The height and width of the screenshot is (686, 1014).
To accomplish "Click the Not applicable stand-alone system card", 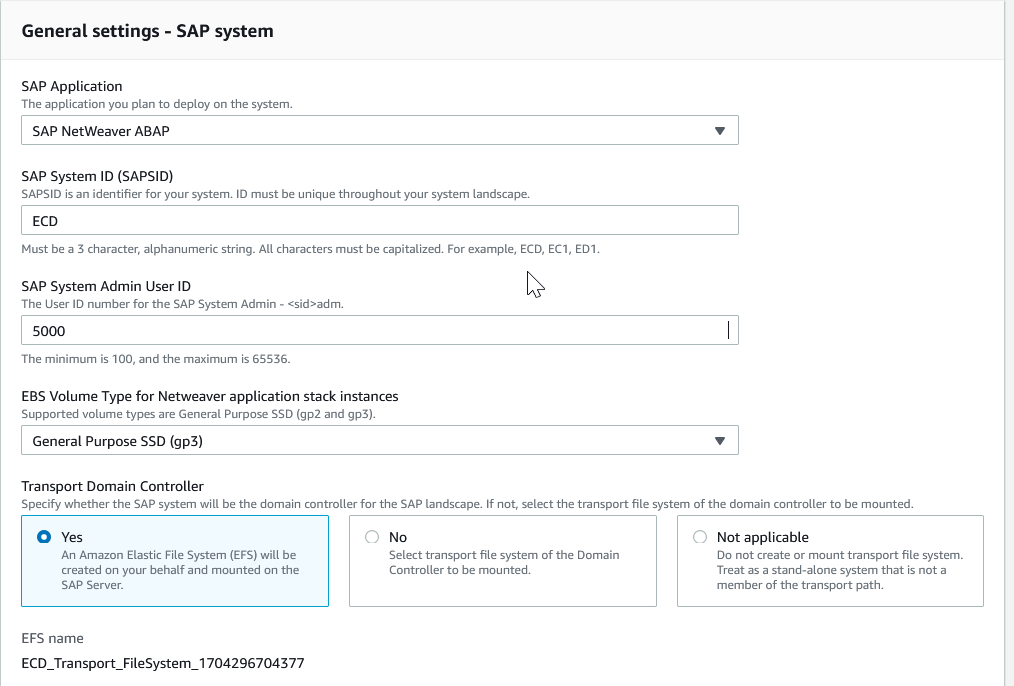I will 830,561.
